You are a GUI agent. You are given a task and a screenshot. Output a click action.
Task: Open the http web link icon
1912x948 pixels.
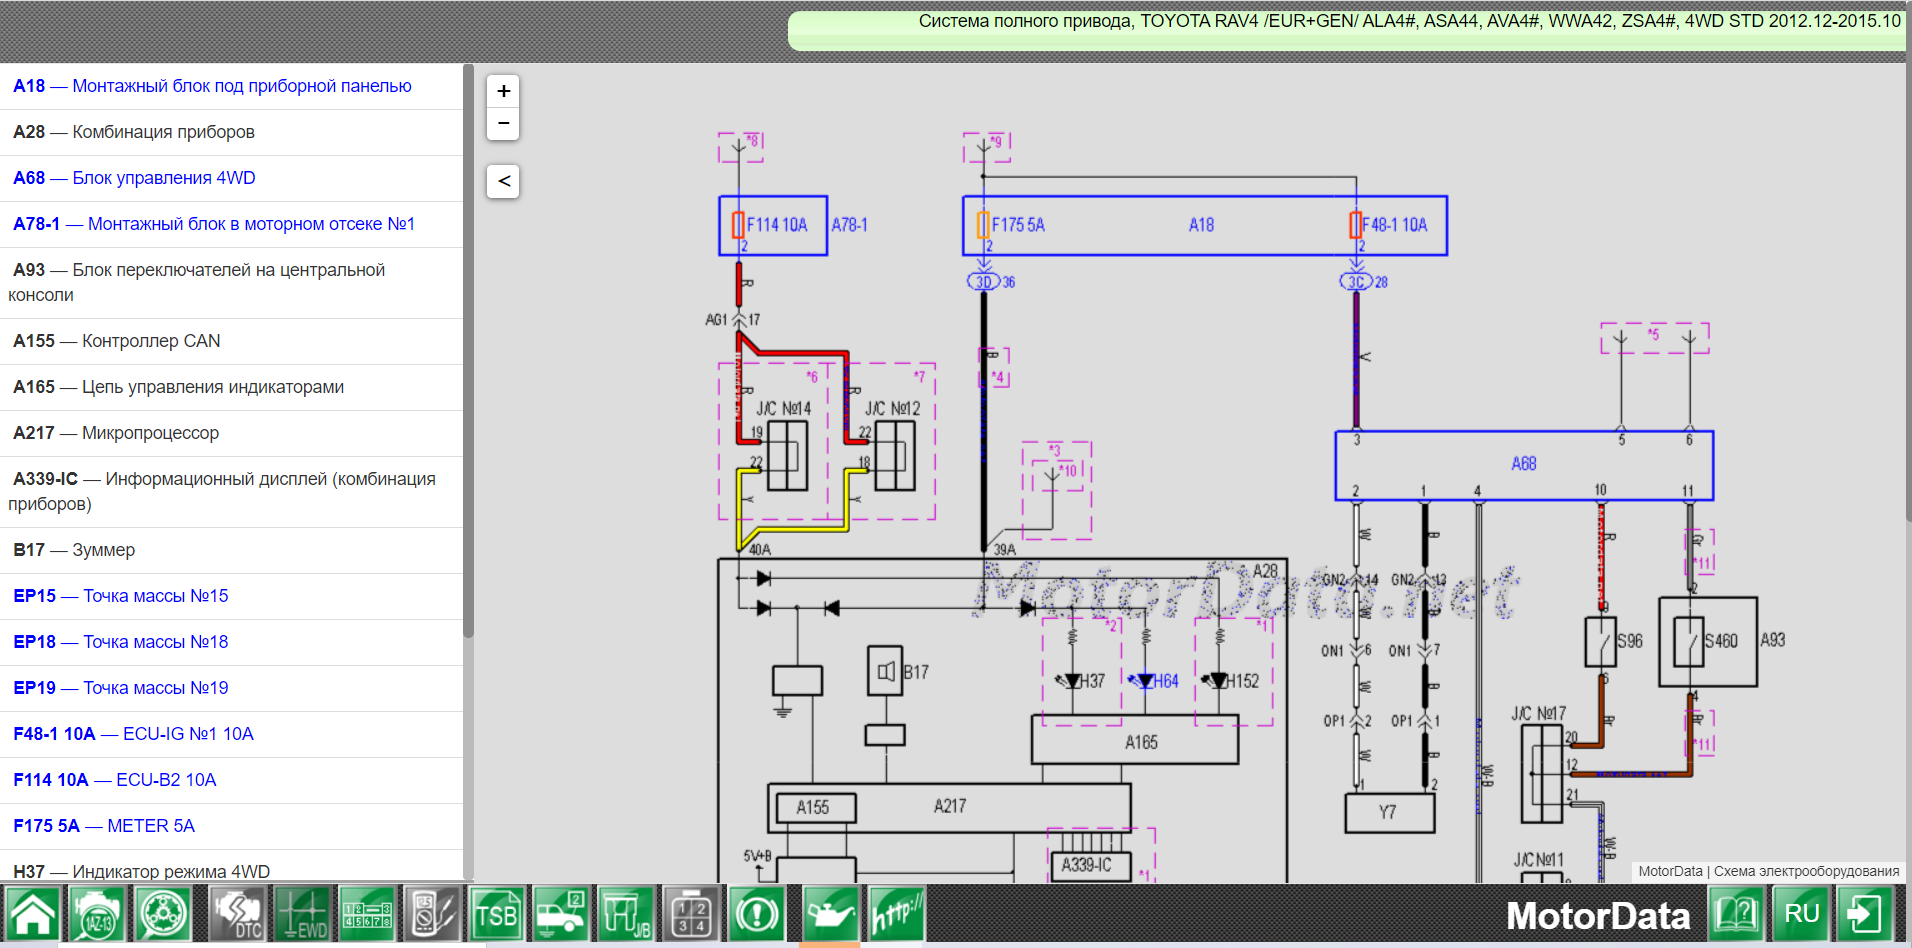pos(896,913)
